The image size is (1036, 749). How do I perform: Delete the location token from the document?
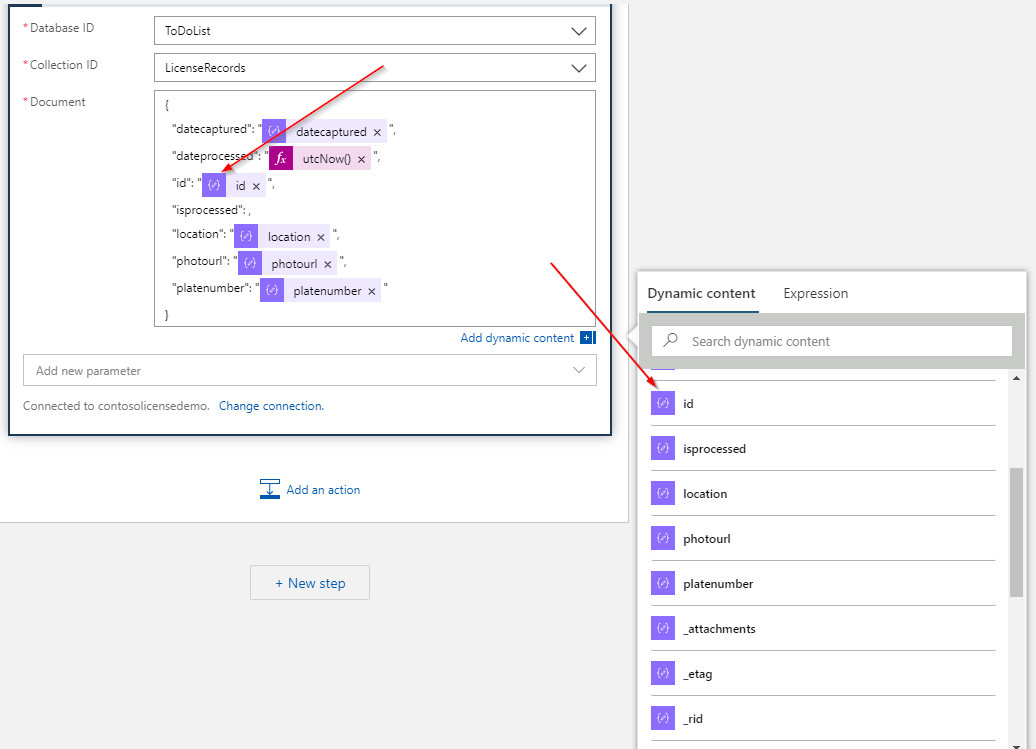click(321, 237)
